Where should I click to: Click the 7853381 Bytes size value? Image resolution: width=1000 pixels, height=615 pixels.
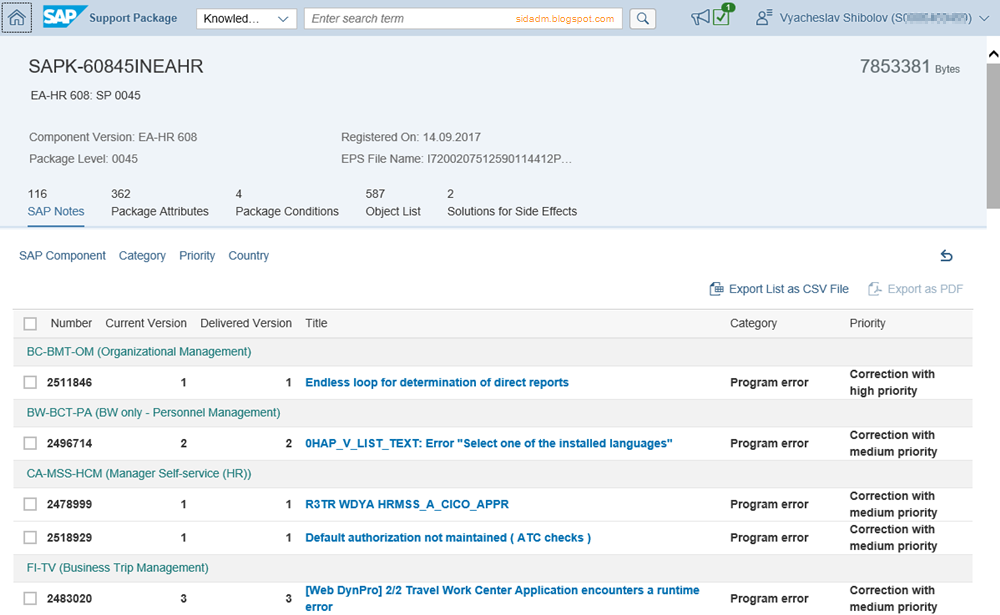pyautogui.click(x=909, y=66)
